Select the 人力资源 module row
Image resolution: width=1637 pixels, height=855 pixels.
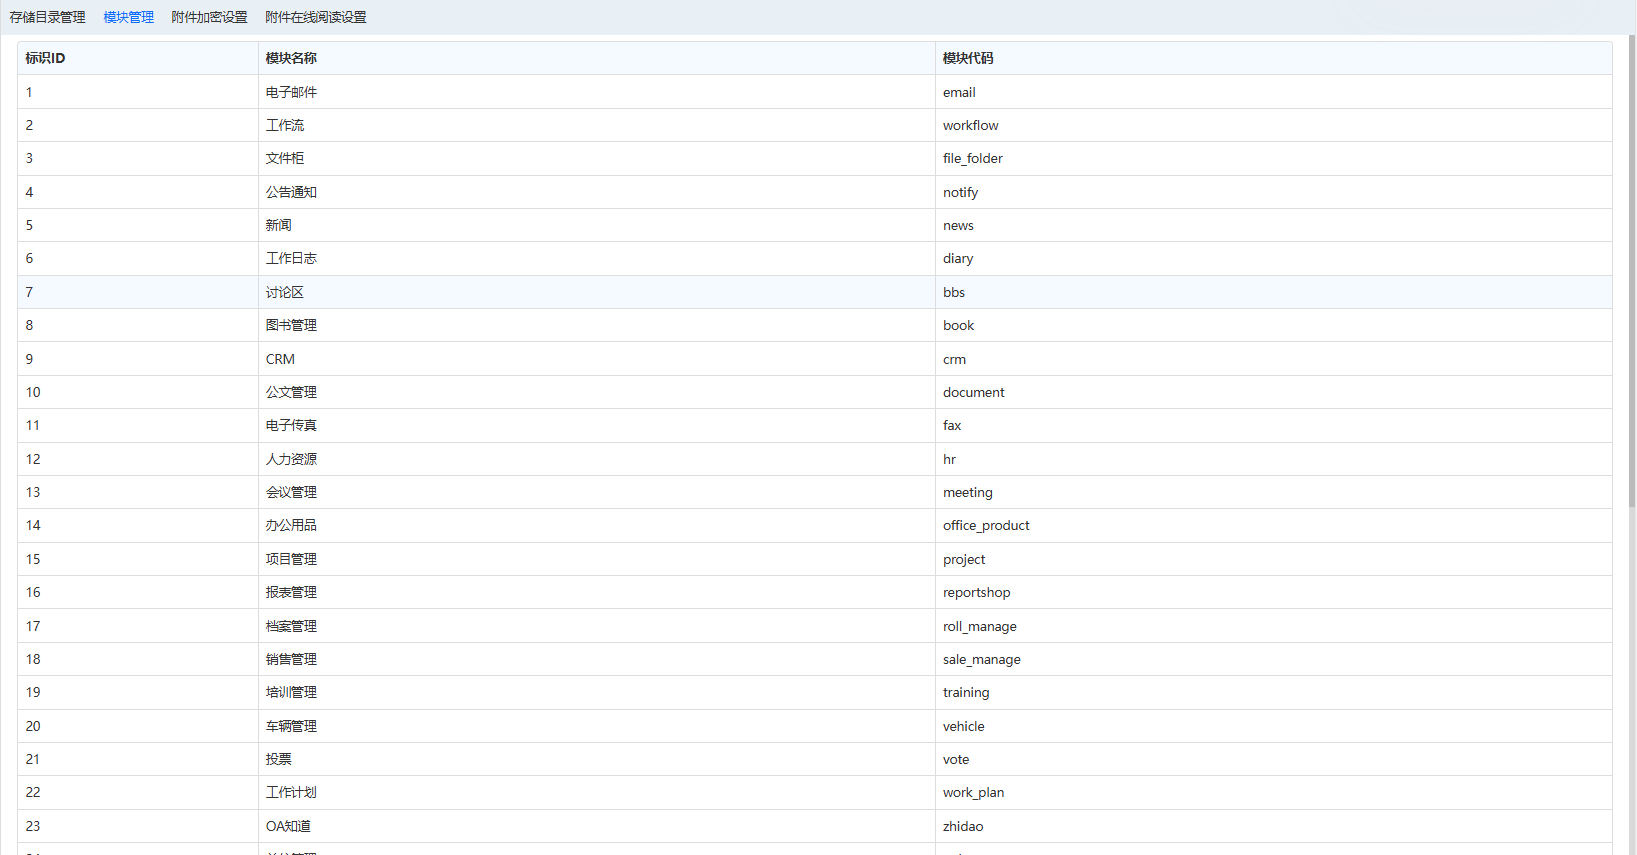tap(291, 459)
